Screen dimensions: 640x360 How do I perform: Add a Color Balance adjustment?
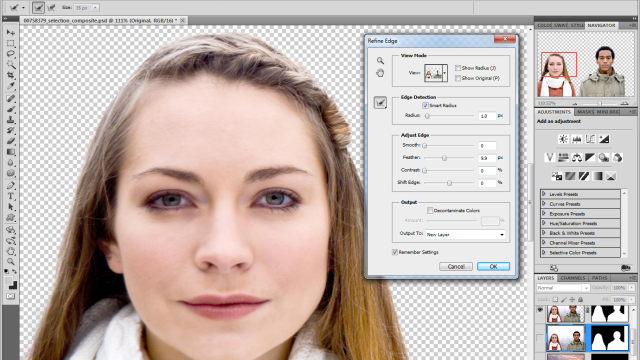click(577, 157)
